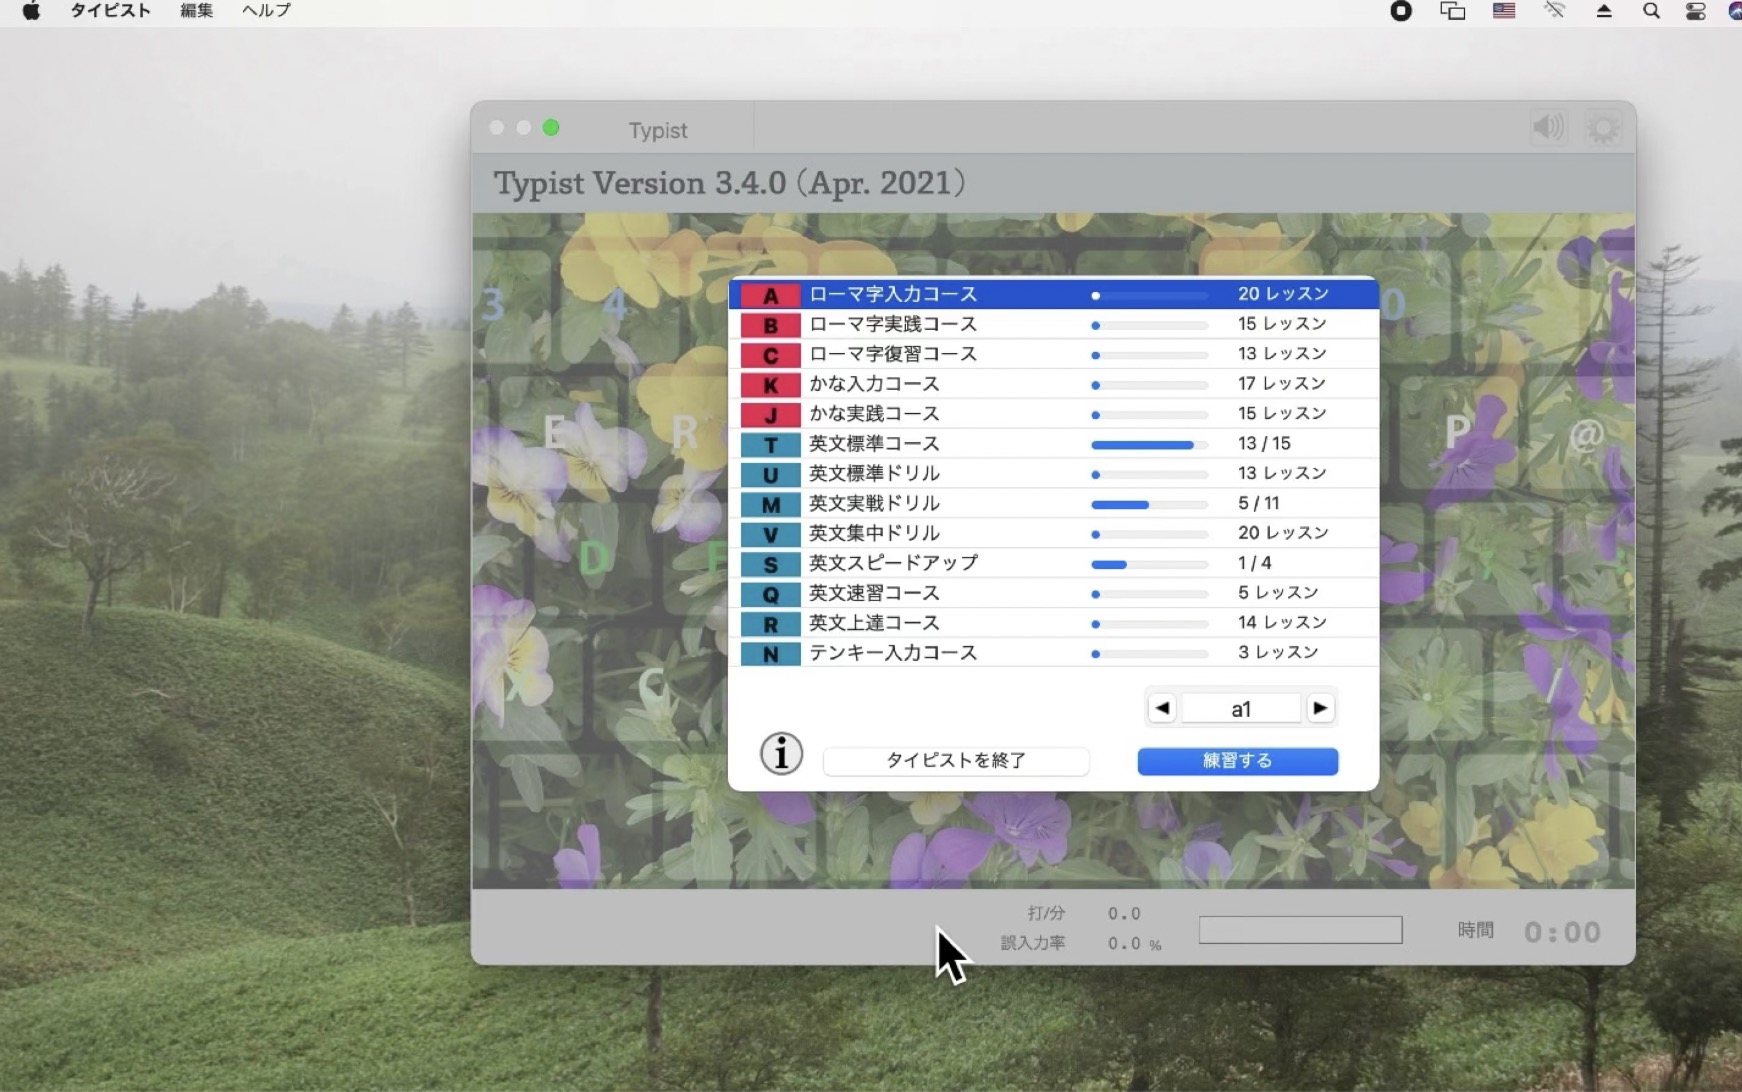Click the info icon in dialog
Screen dimensions: 1742x1092
click(x=781, y=753)
